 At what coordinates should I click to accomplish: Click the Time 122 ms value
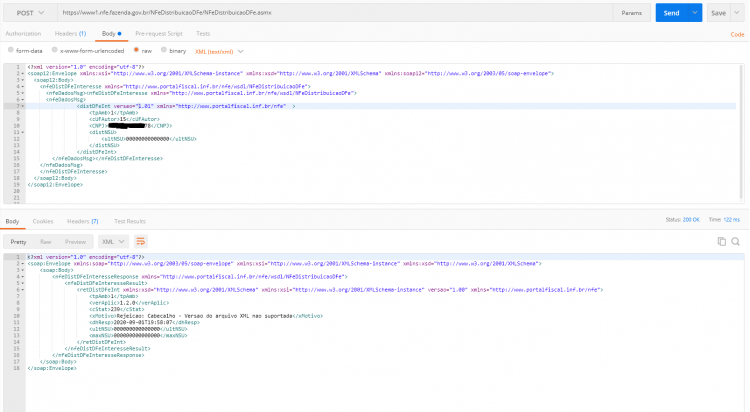tap(732, 220)
